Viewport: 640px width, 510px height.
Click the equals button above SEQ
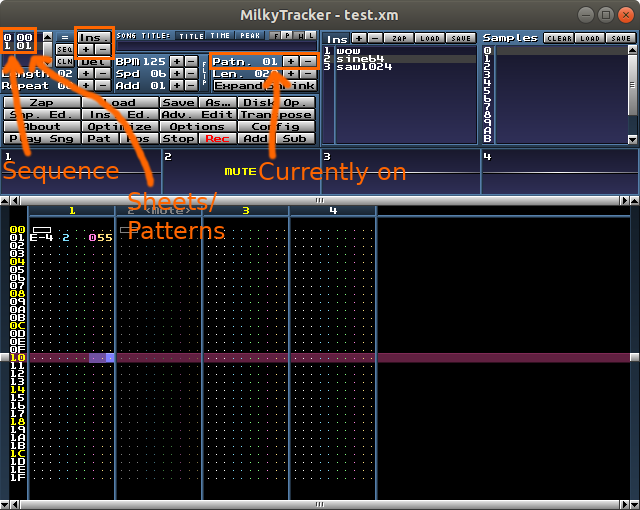64,38
